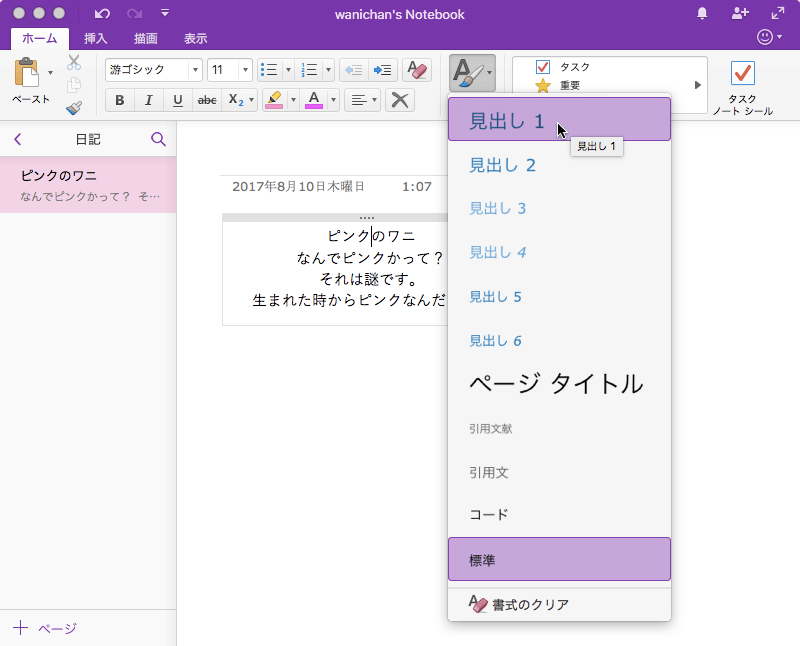
Task: Choose 見出し 2 style from menu
Action: [x=503, y=165]
